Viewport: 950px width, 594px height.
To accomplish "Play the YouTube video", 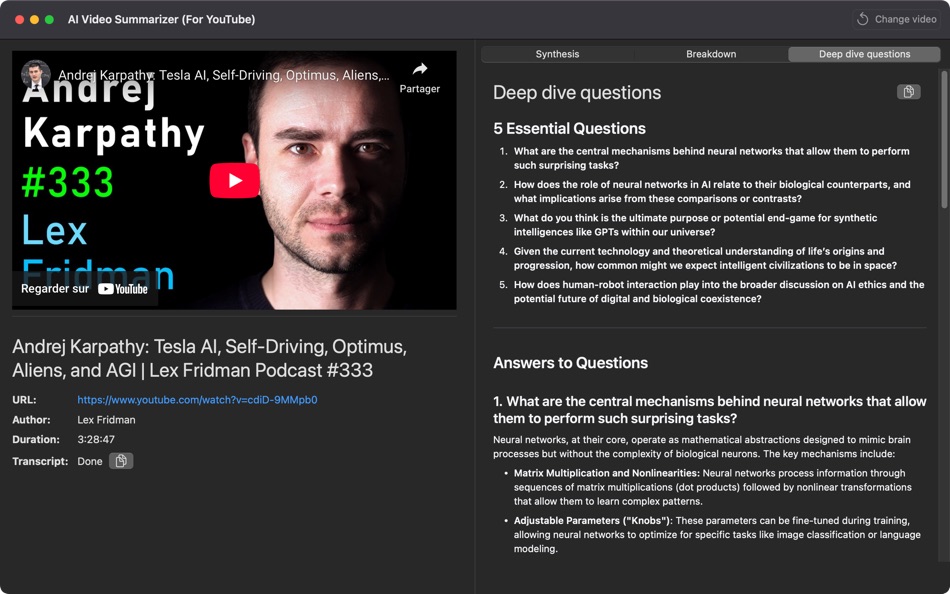I will 234,181.
